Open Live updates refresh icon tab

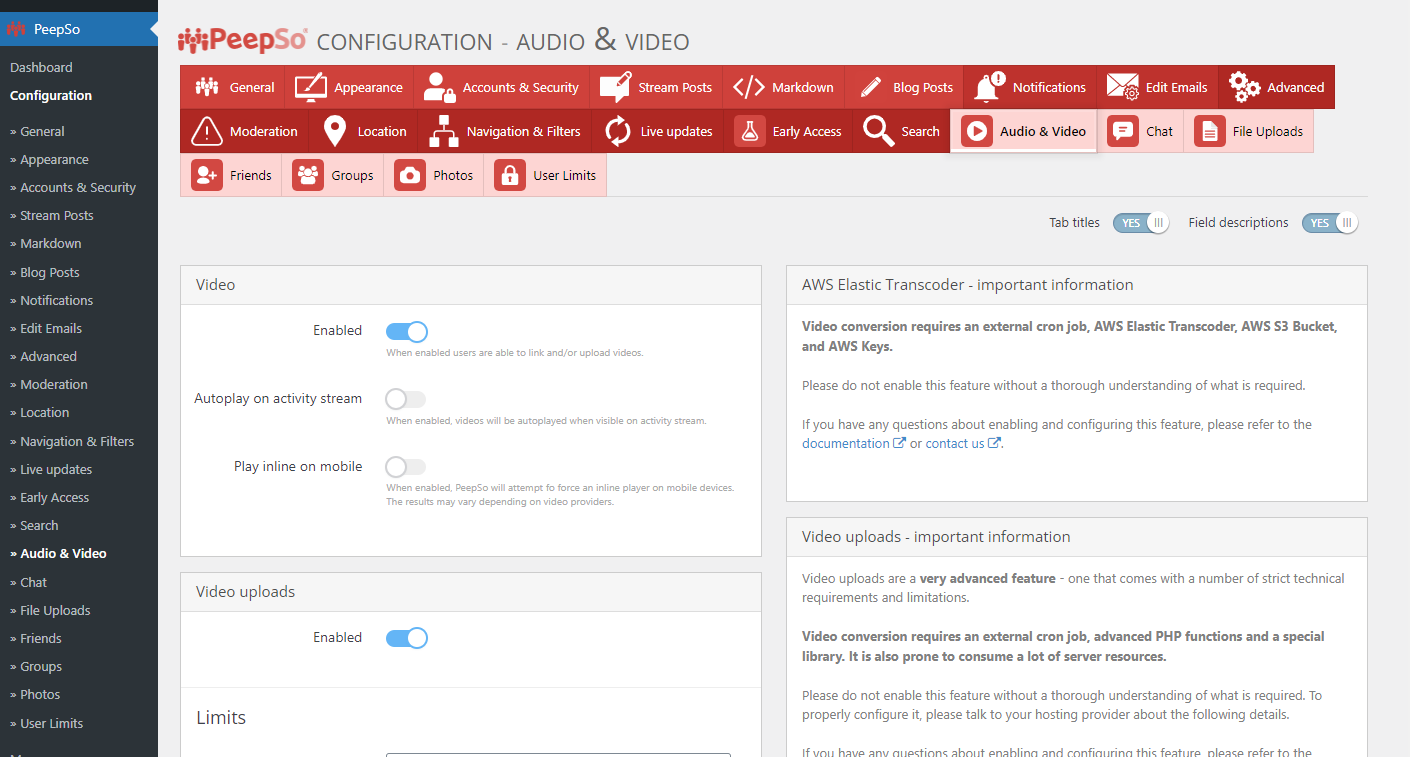pos(618,131)
